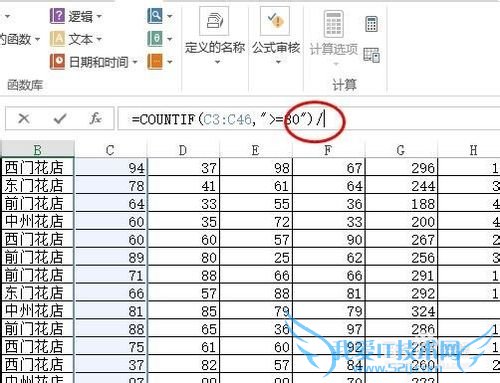Click cell with value 78 in column C

coord(110,185)
